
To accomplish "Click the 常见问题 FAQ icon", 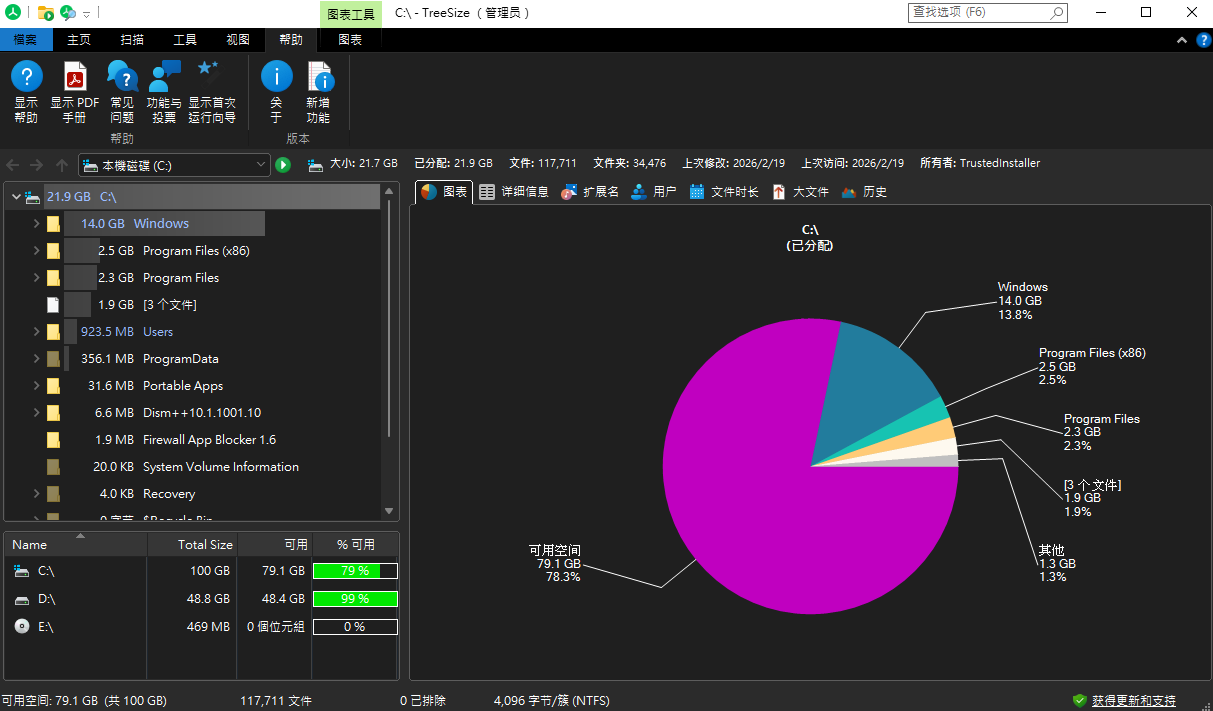I will coord(122,77).
